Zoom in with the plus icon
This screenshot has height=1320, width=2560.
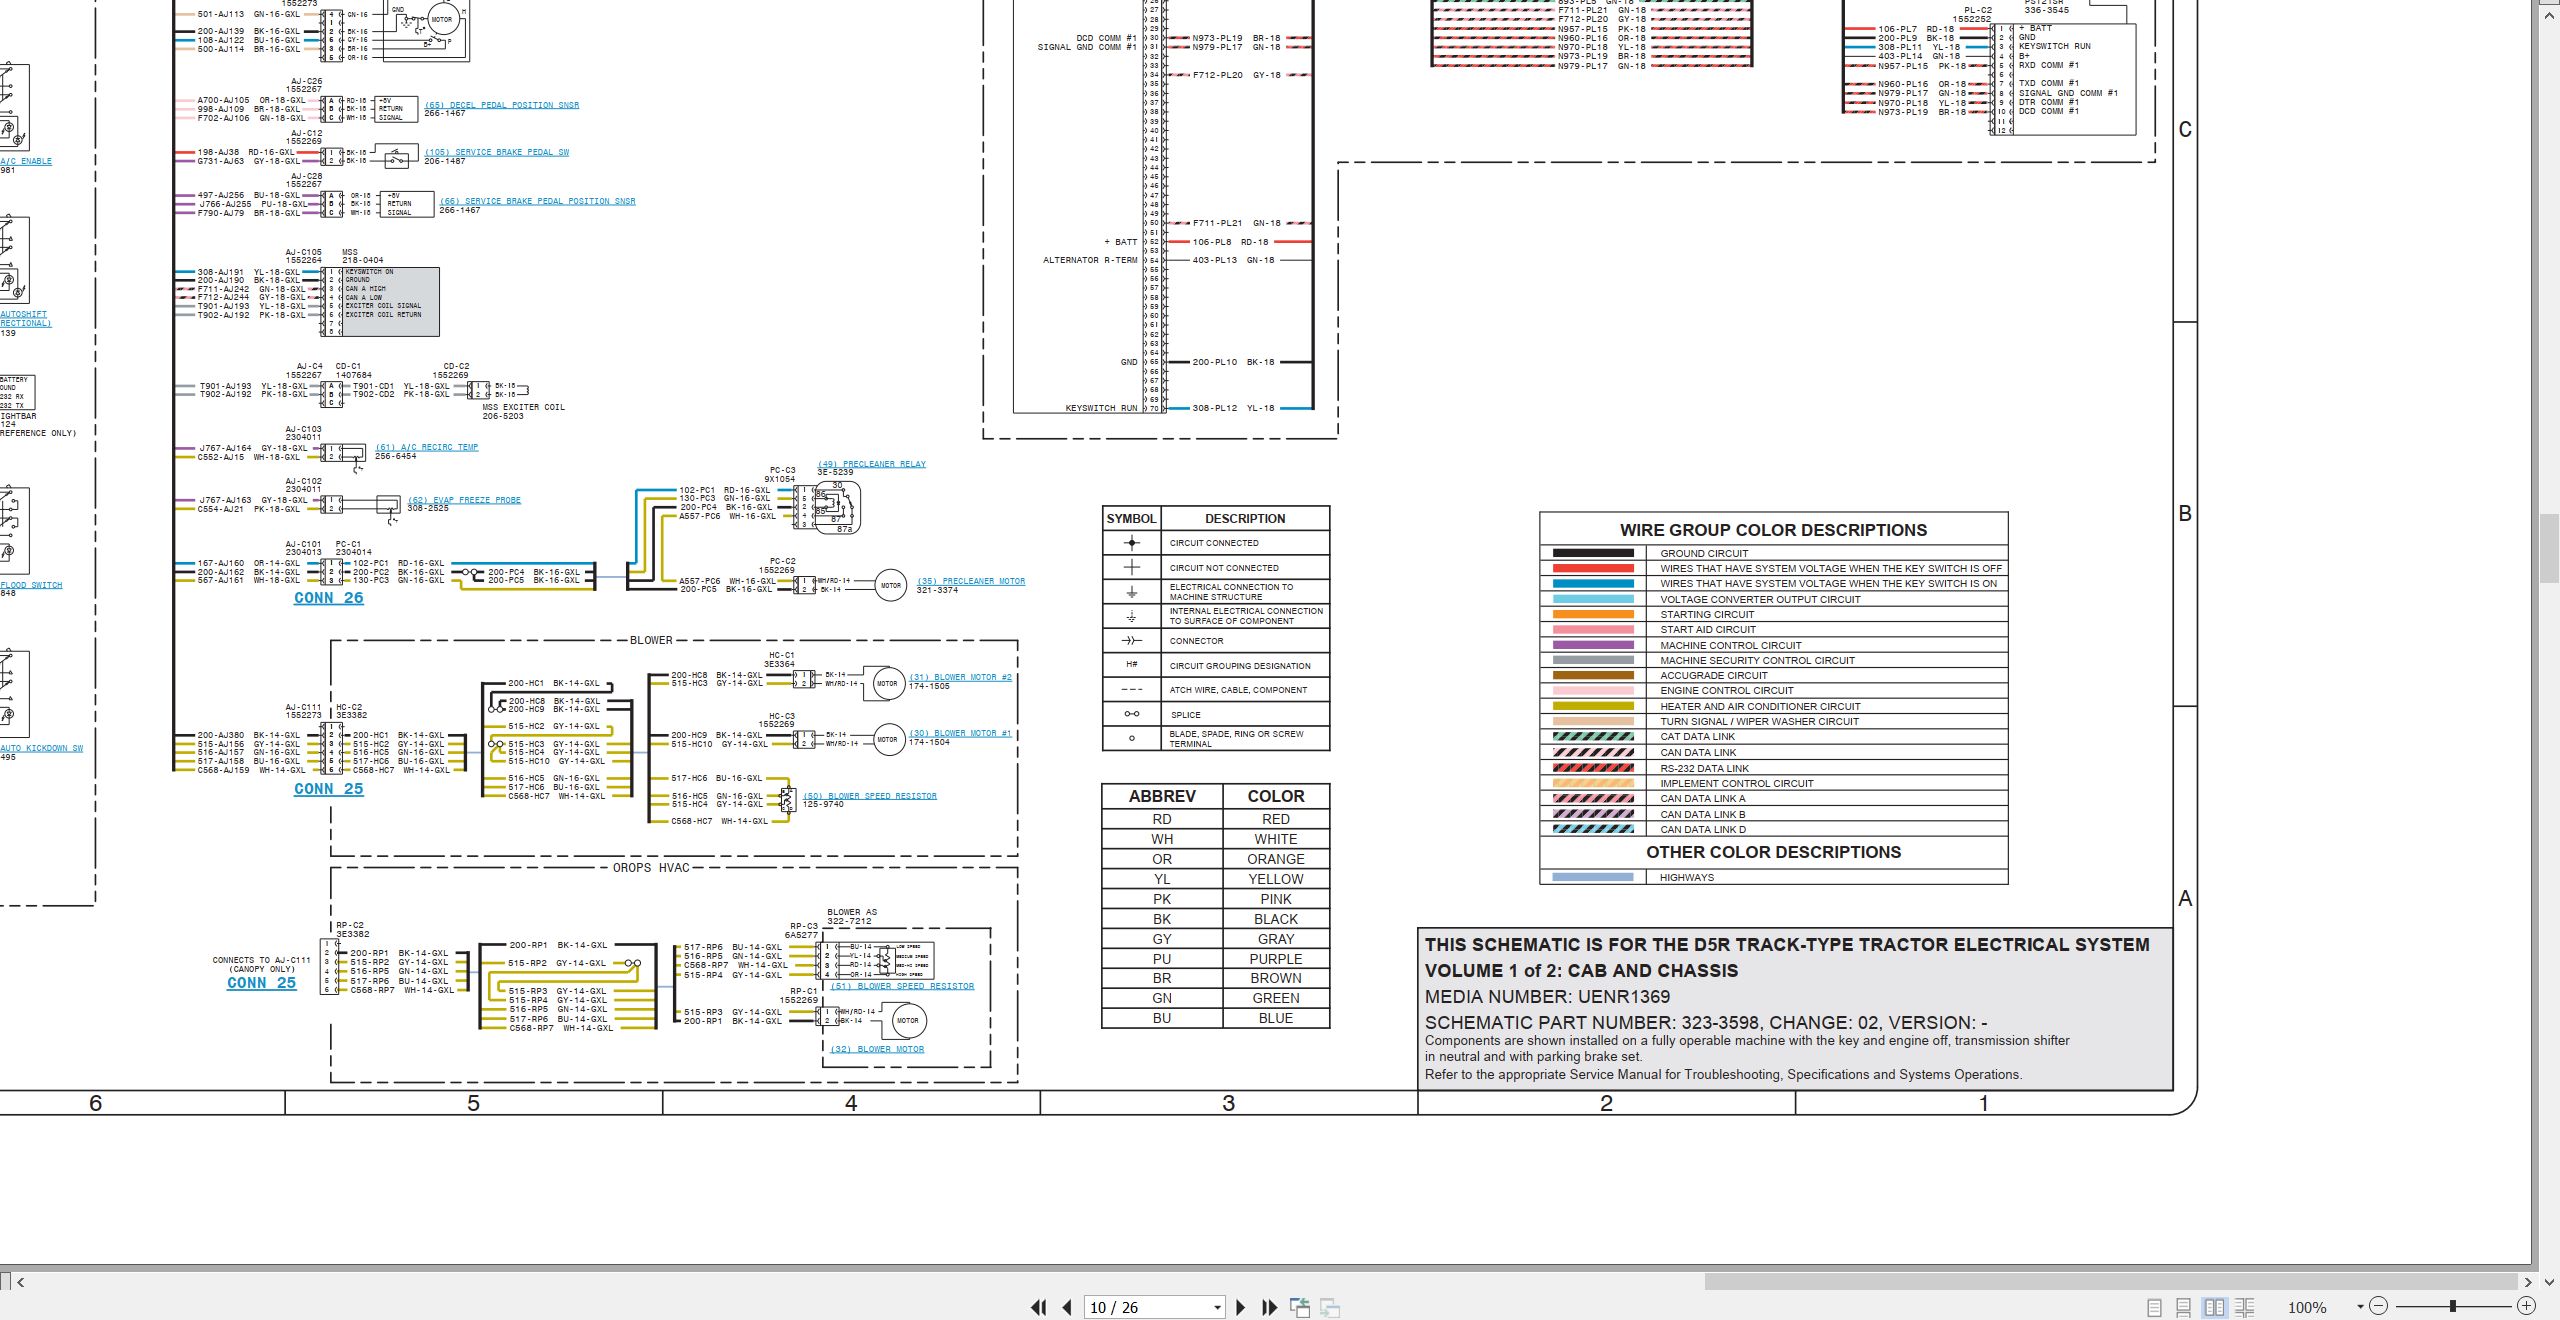[2526, 1306]
